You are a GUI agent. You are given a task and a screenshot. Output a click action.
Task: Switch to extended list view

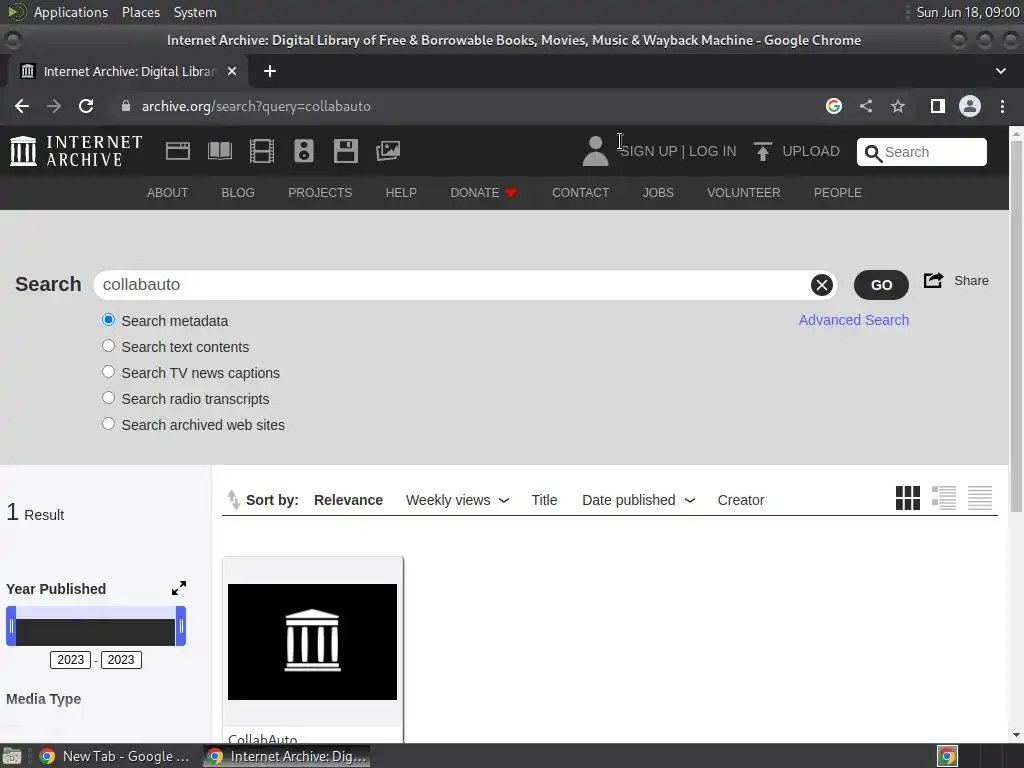(944, 498)
